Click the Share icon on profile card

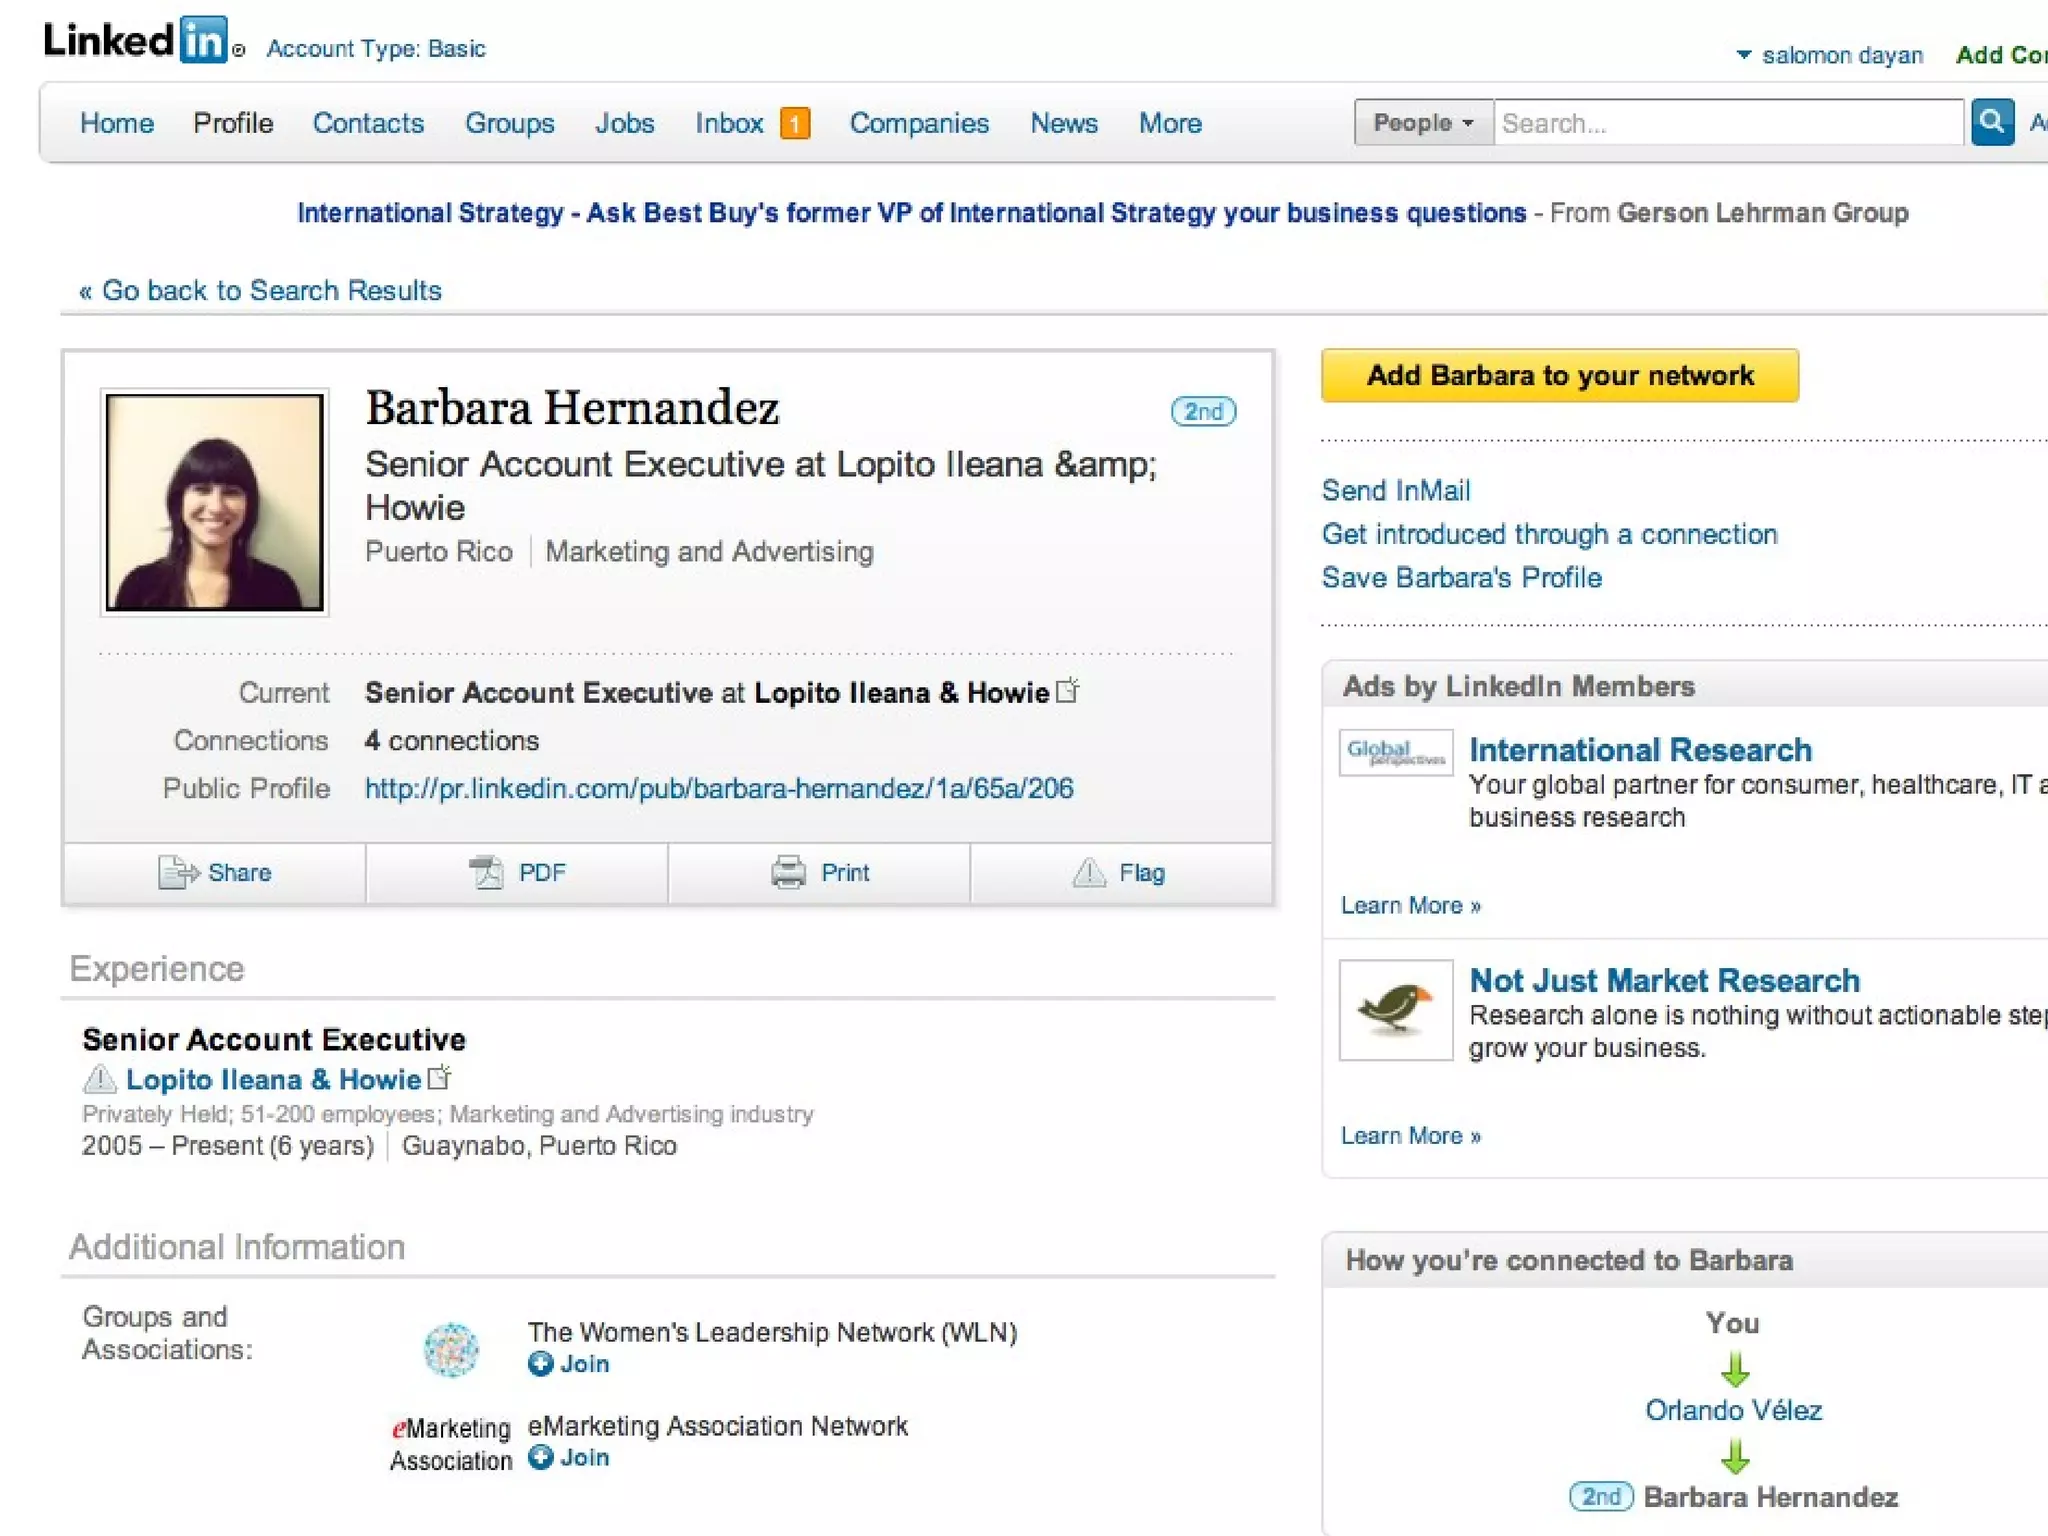click(178, 873)
